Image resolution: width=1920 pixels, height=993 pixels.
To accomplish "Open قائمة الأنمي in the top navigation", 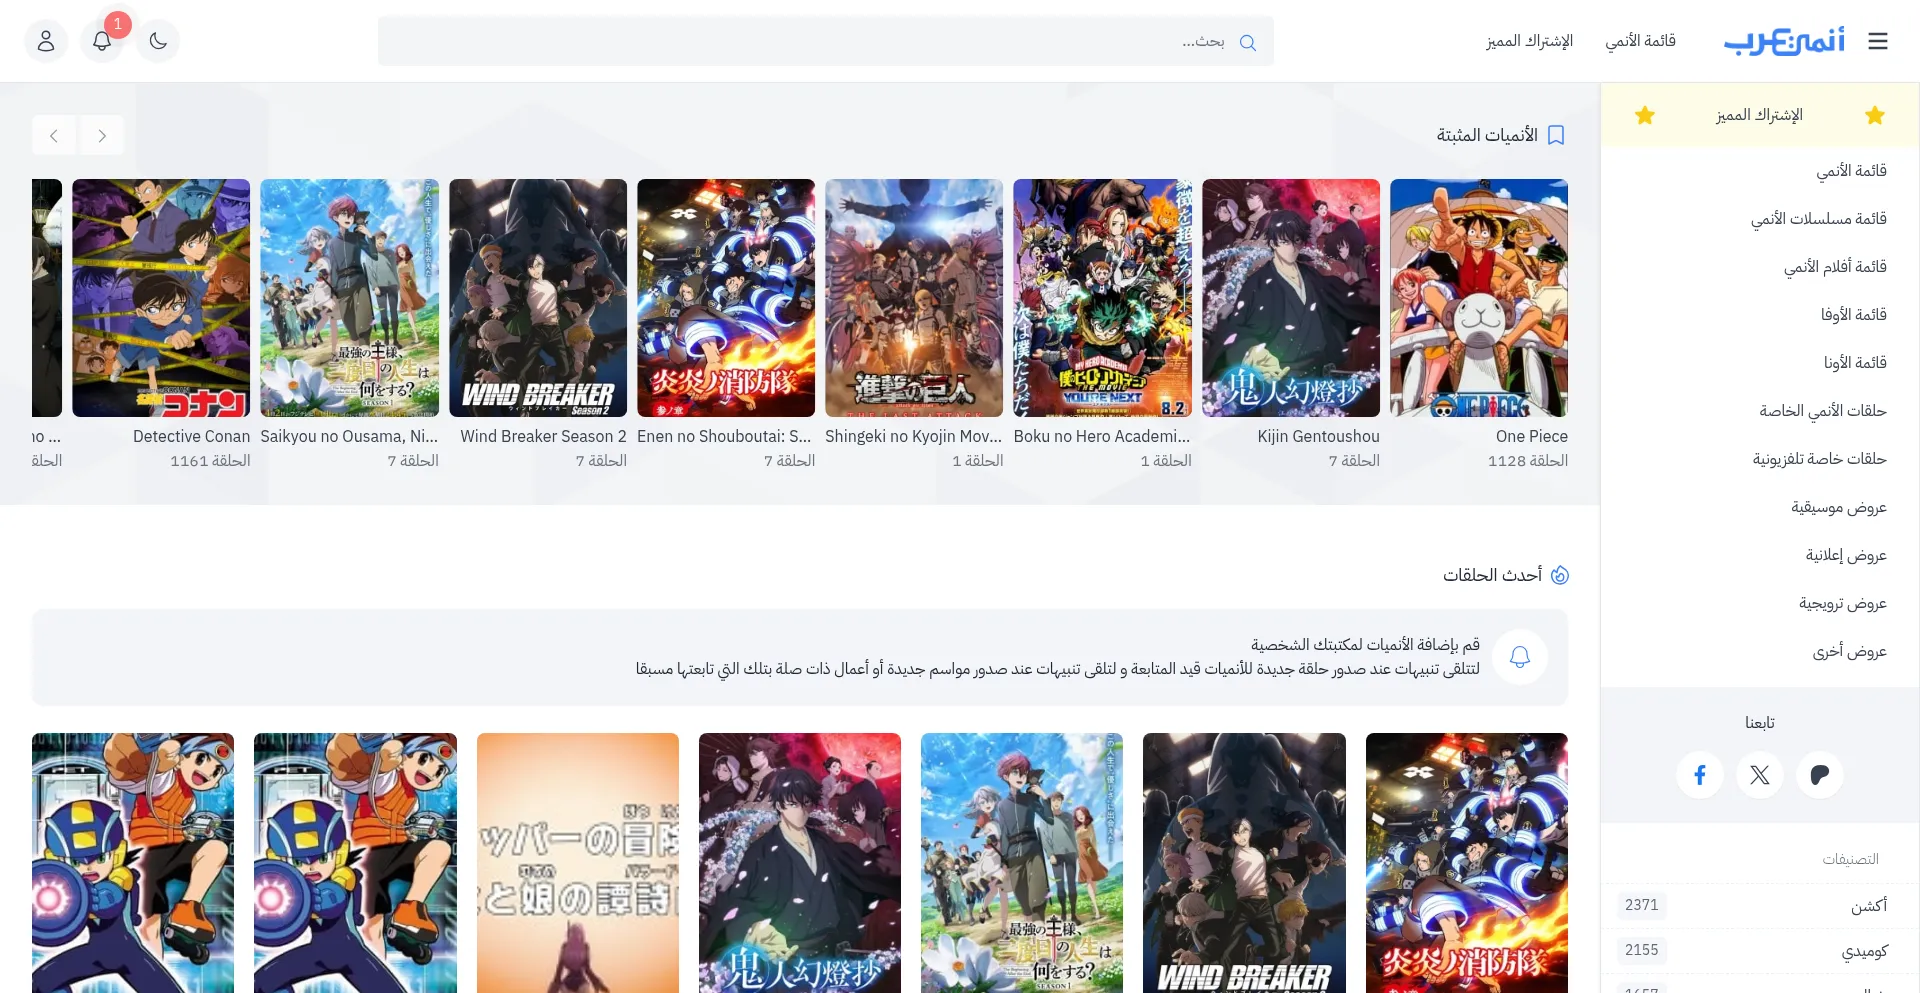I will point(1640,41).
